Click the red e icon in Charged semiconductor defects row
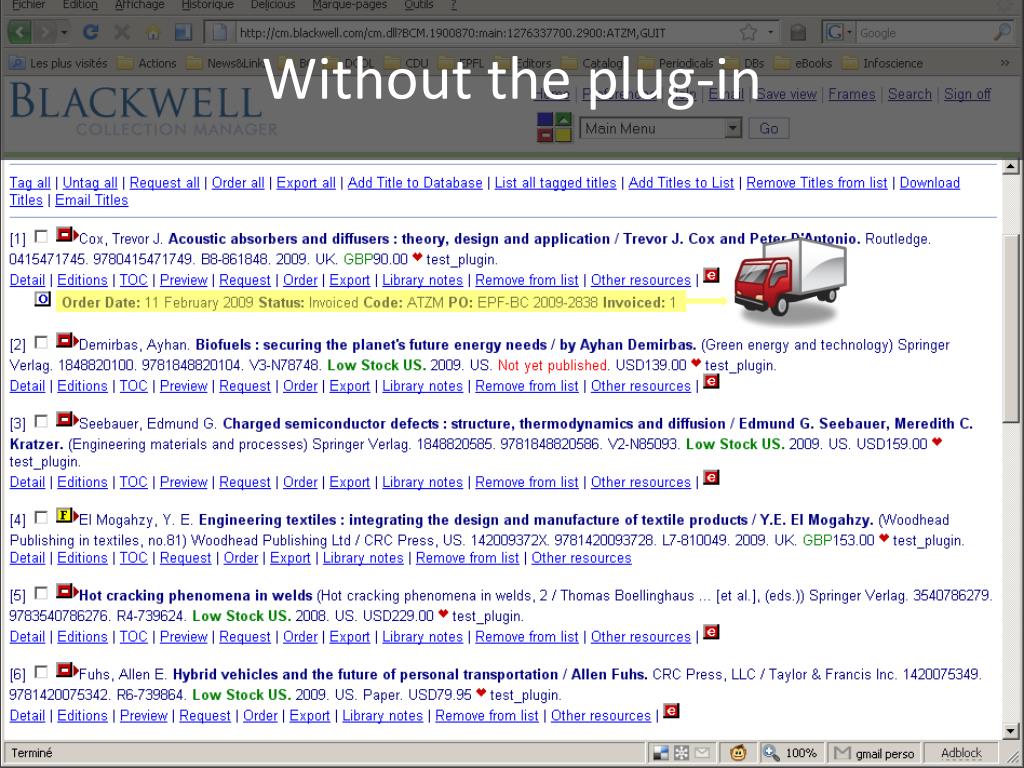The height and width of the screenshot is (768, 1024). click(711, 477)
